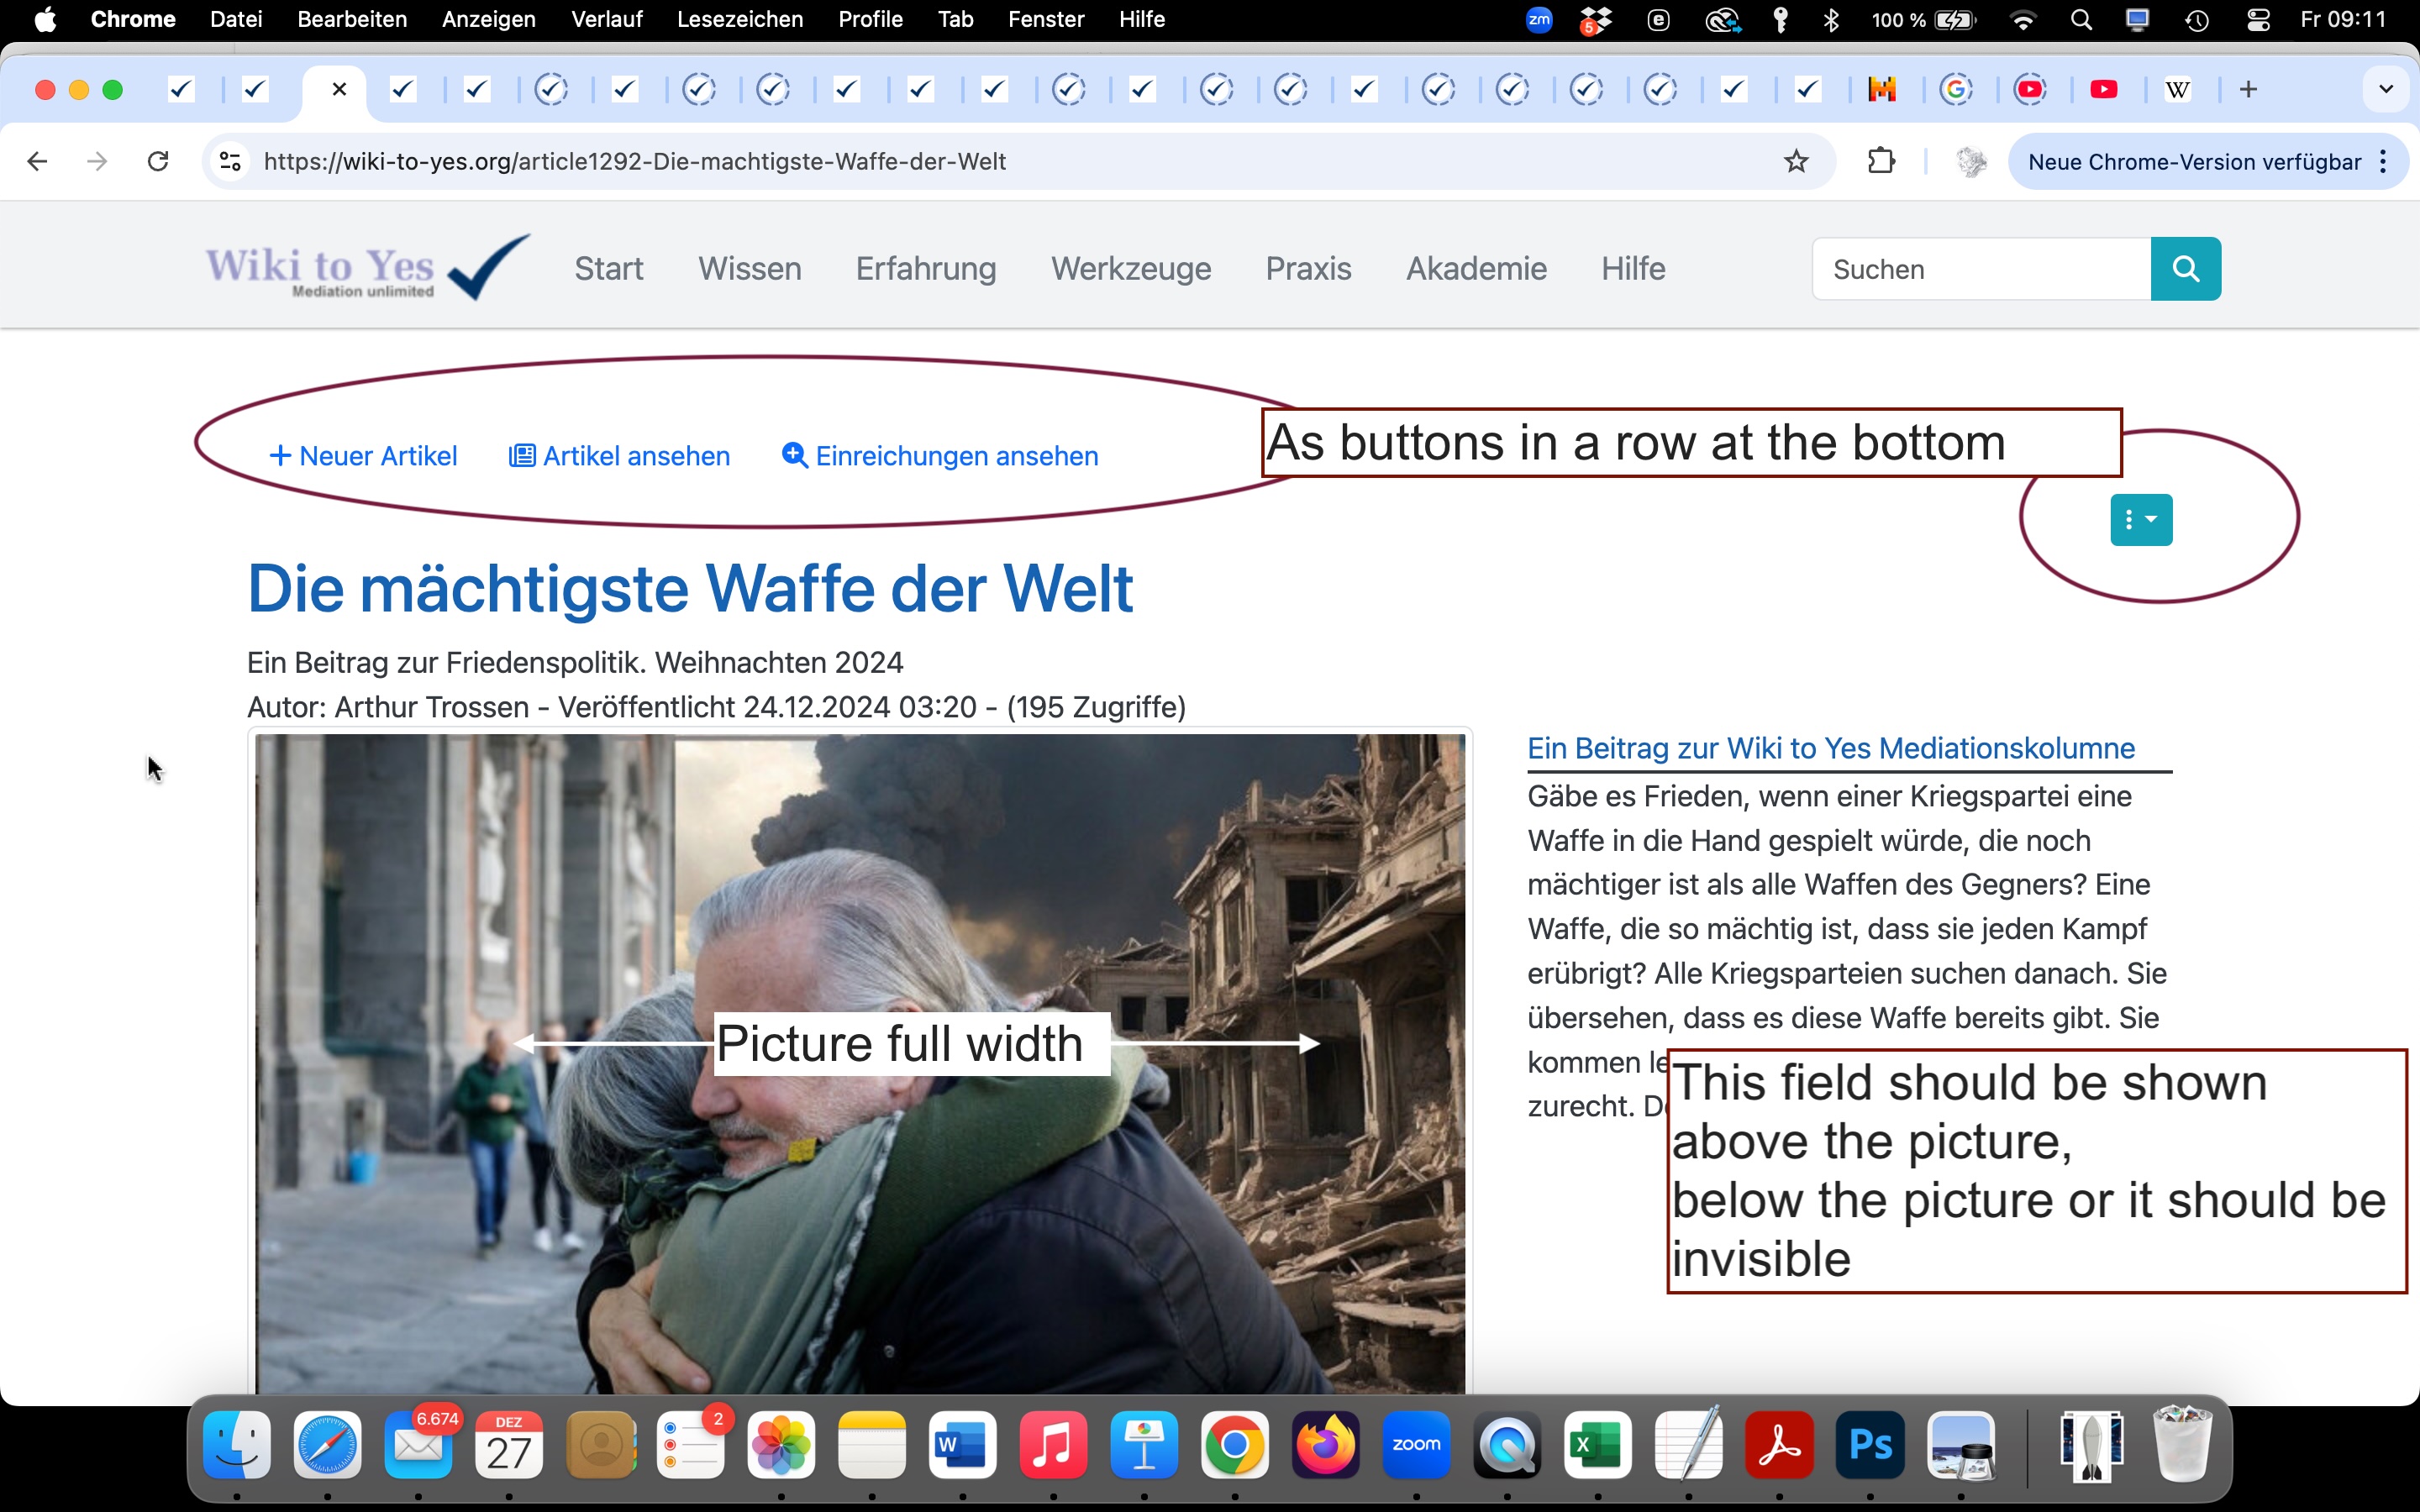Click the Wiki to Yes logo
The image size is (2420, 1512).
[366, 268]
